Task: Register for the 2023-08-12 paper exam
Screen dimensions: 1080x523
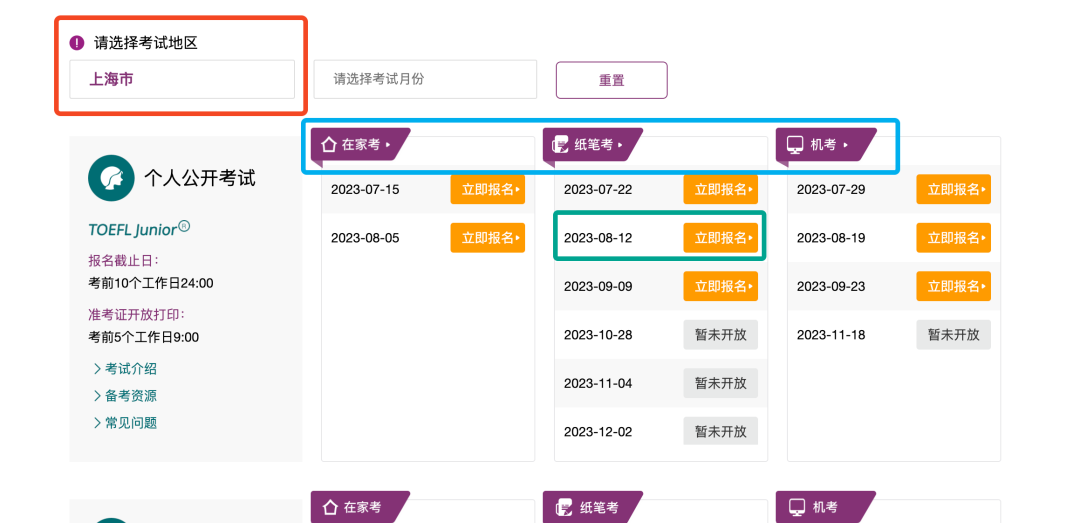Action: point(720,238)
